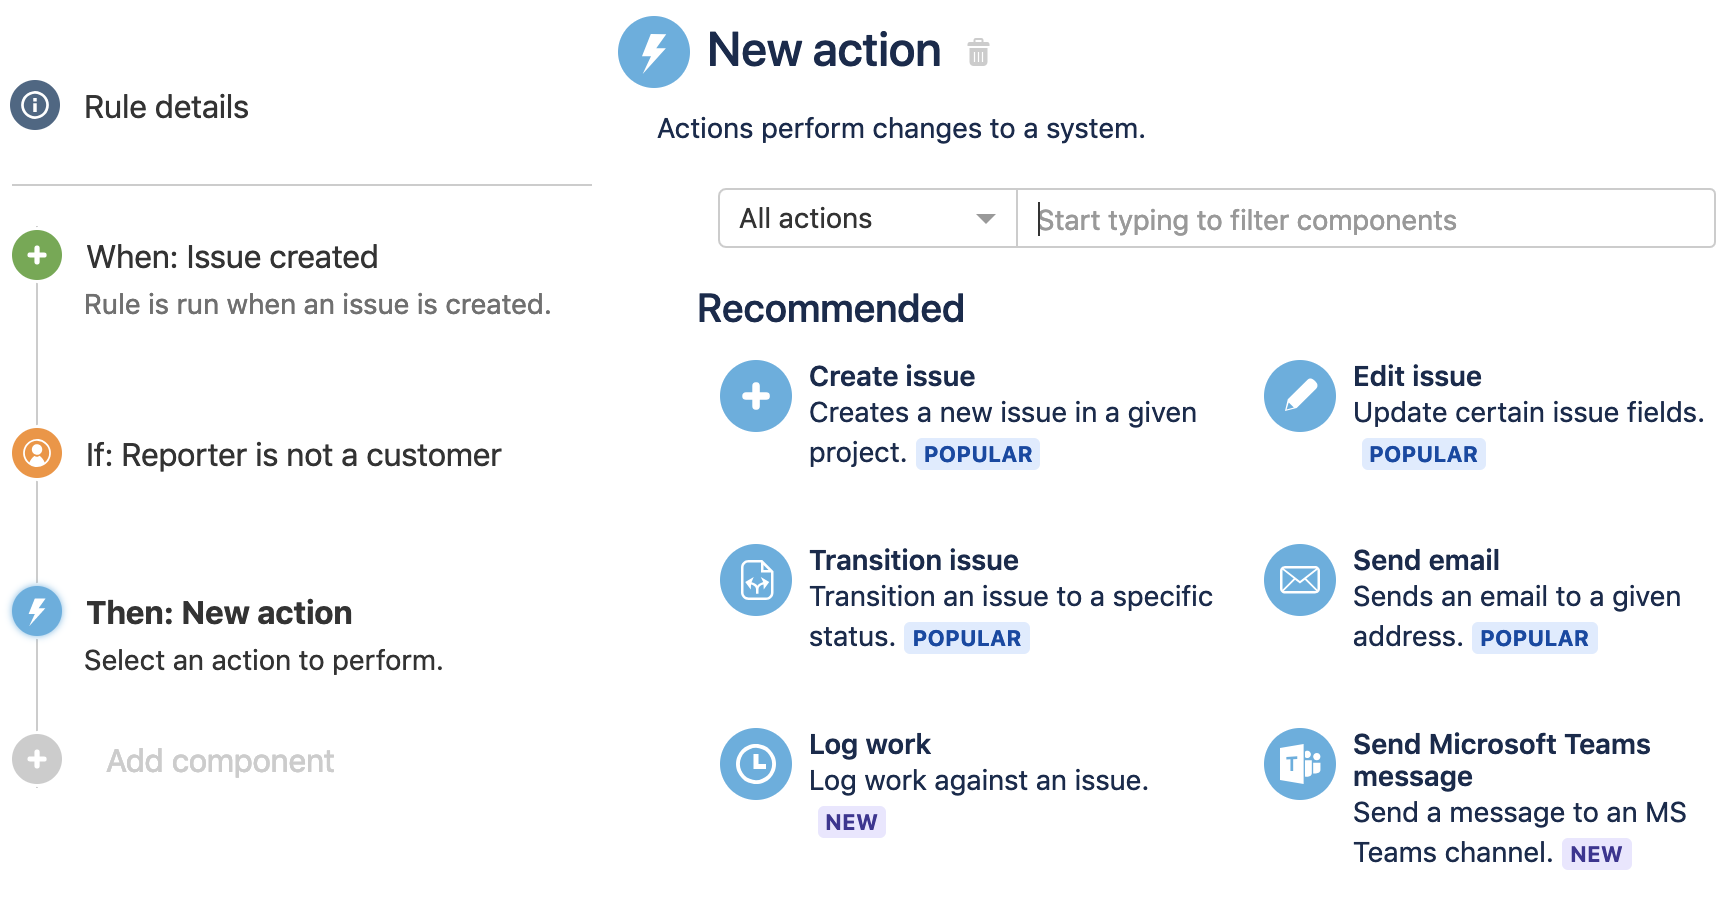Click the Edit issue pencil icon
The image size is (1728, 900).
(1300, 396)
